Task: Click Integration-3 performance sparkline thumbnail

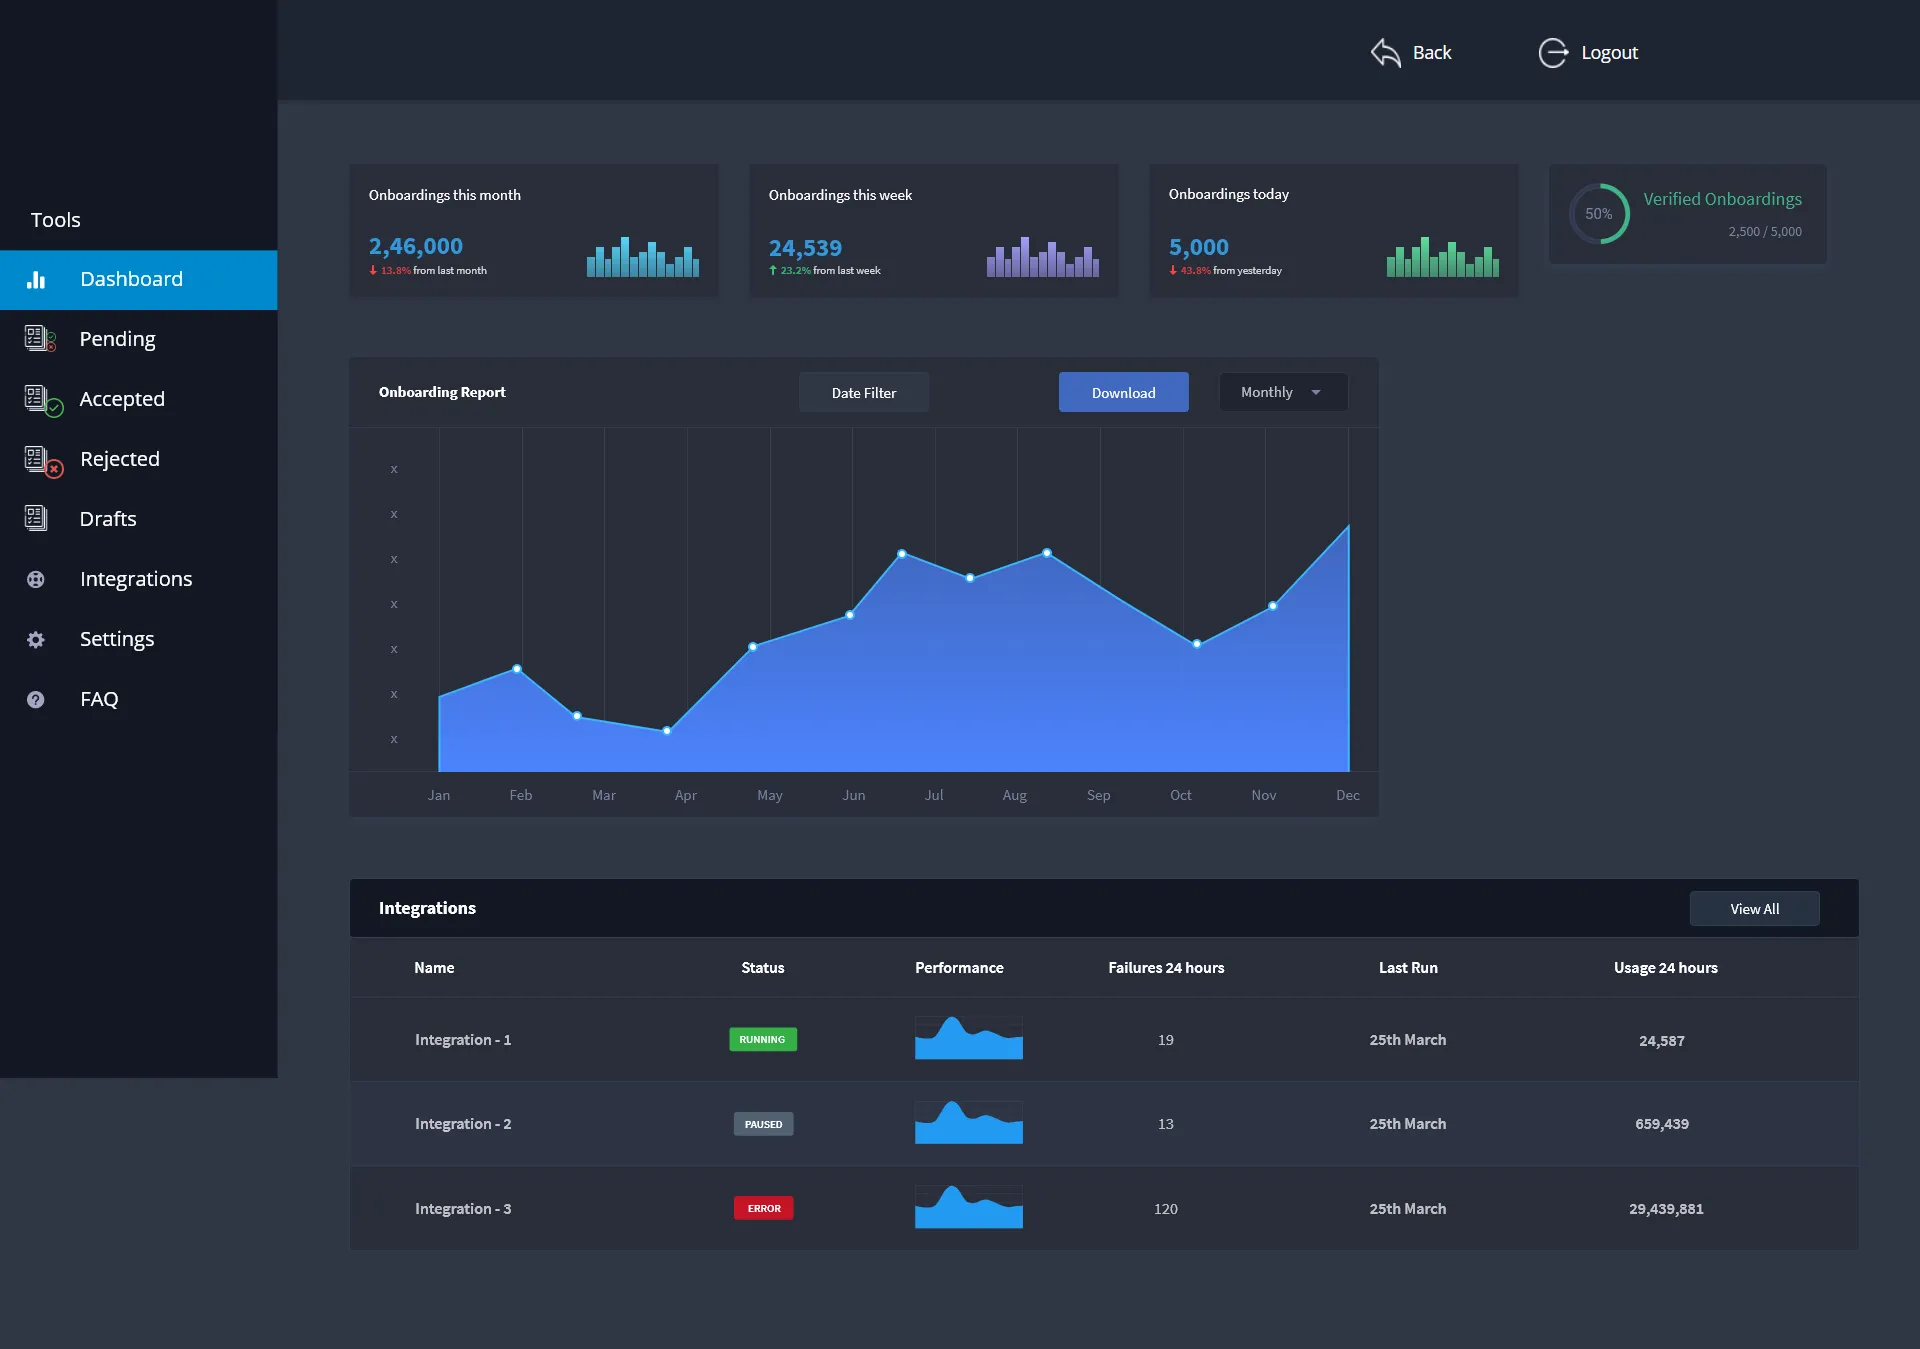Action: (968, 1207)
